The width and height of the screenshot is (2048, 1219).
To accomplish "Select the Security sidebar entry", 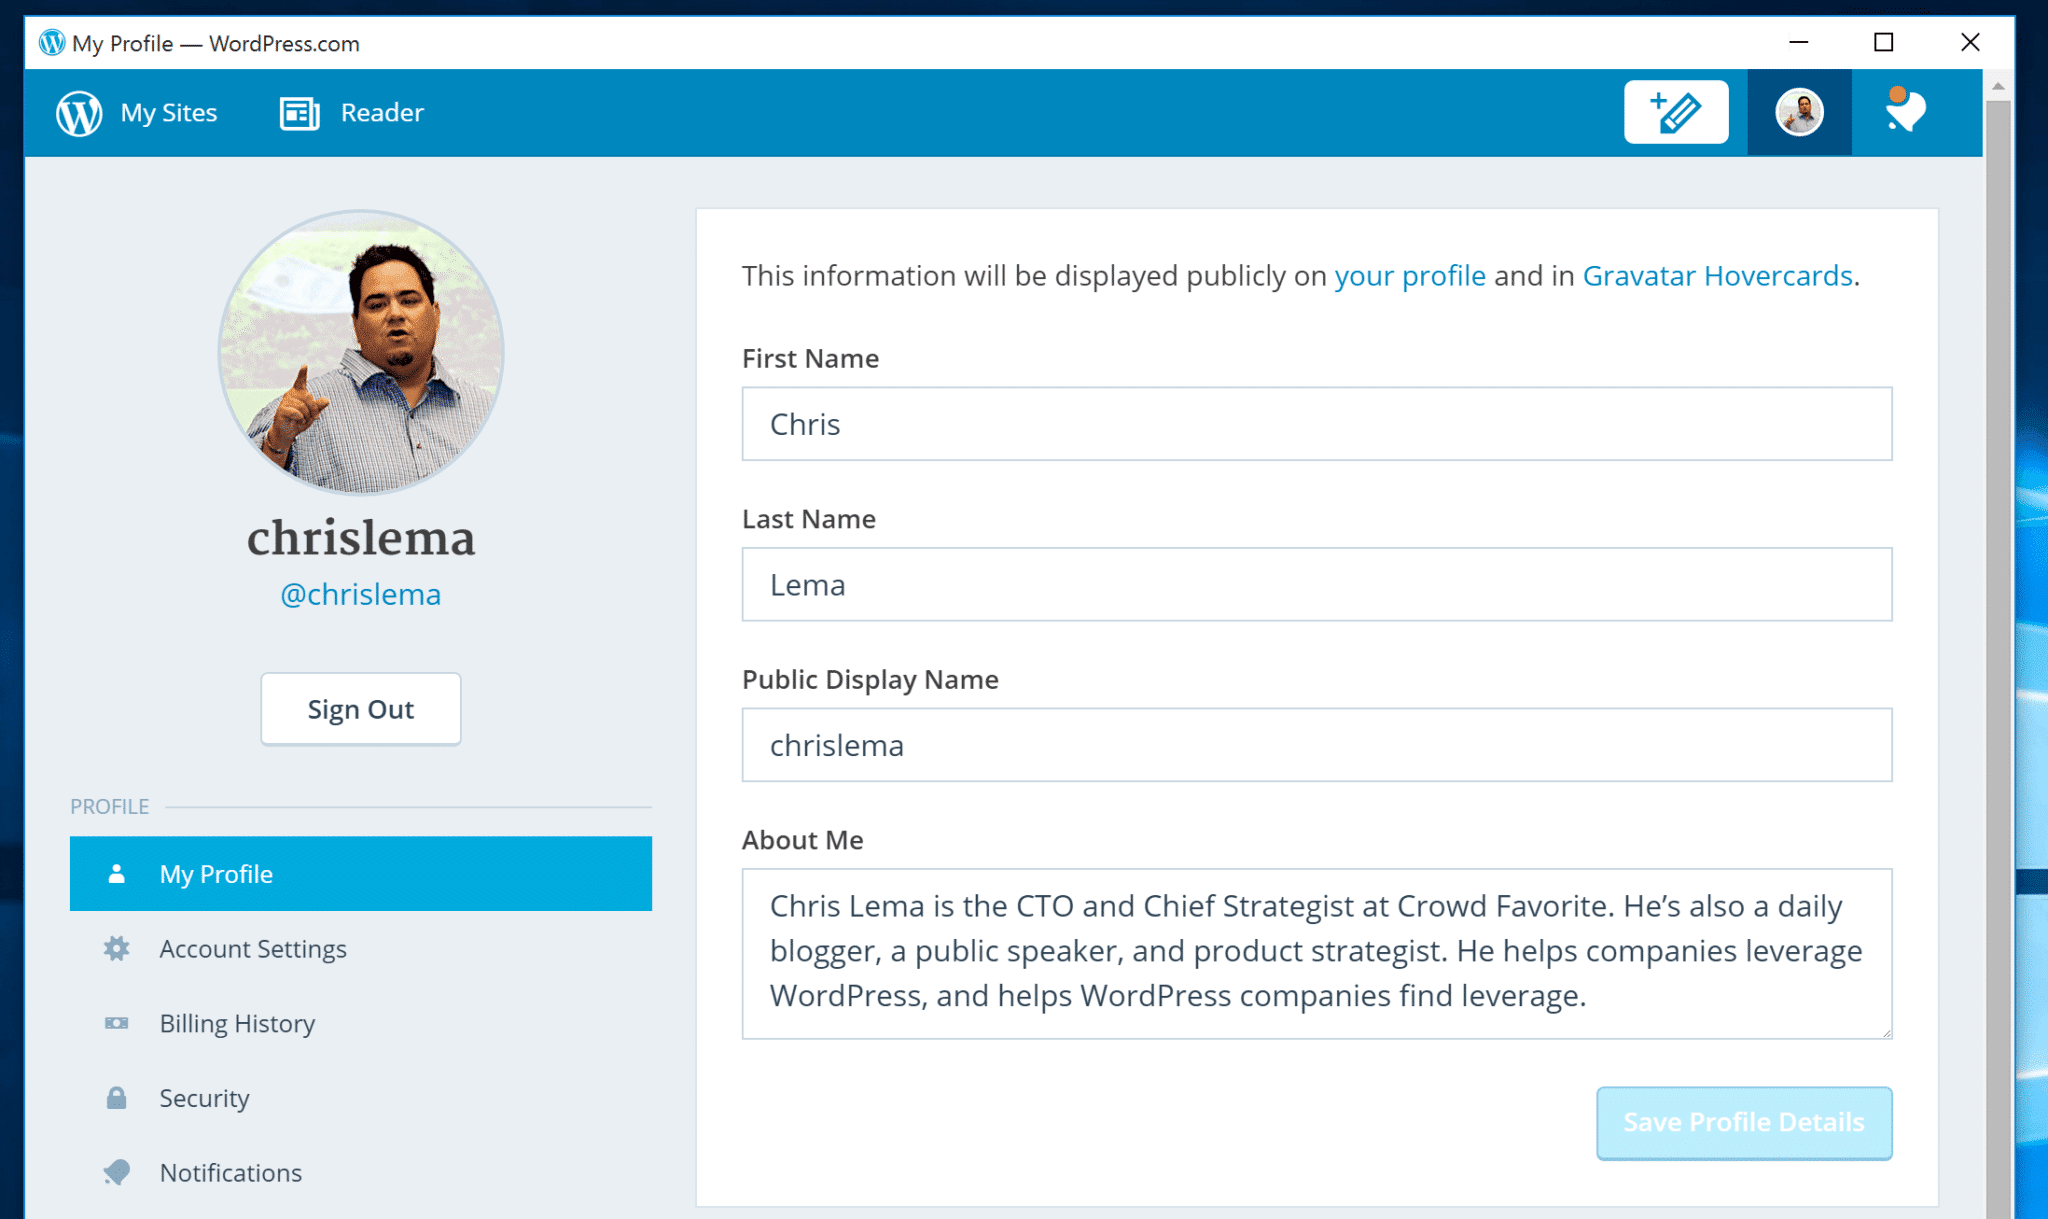I will [204, 1097].
